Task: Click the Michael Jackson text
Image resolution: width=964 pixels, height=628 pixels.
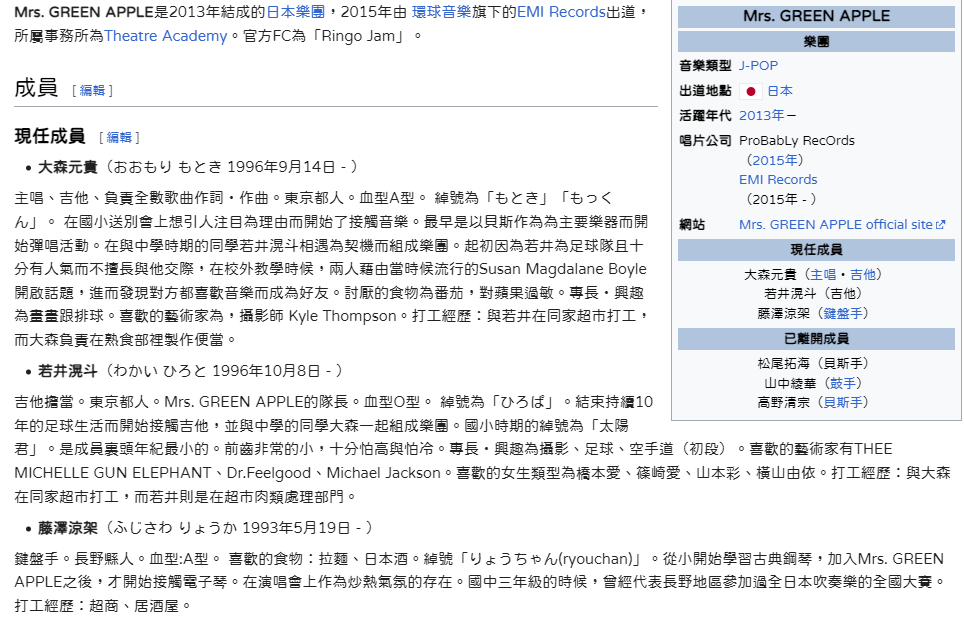Action: pyautogui.click(x=384, y=473)
